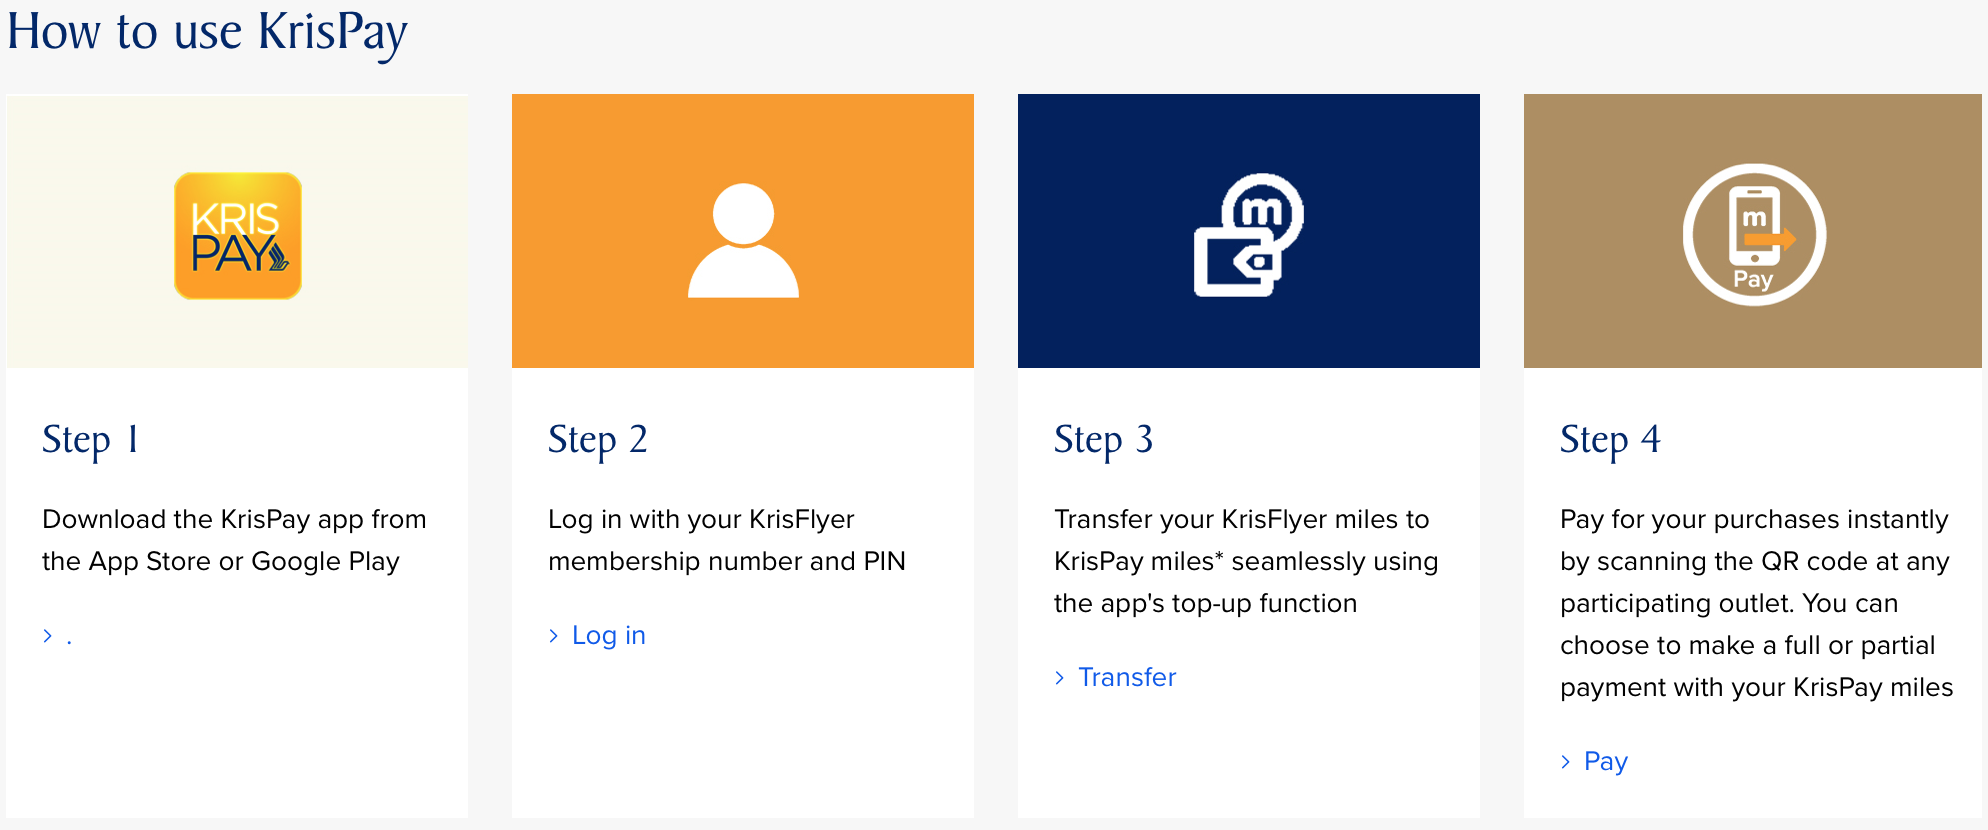
Task: Click the chevron link under Step 1
Action: [58, 637]
